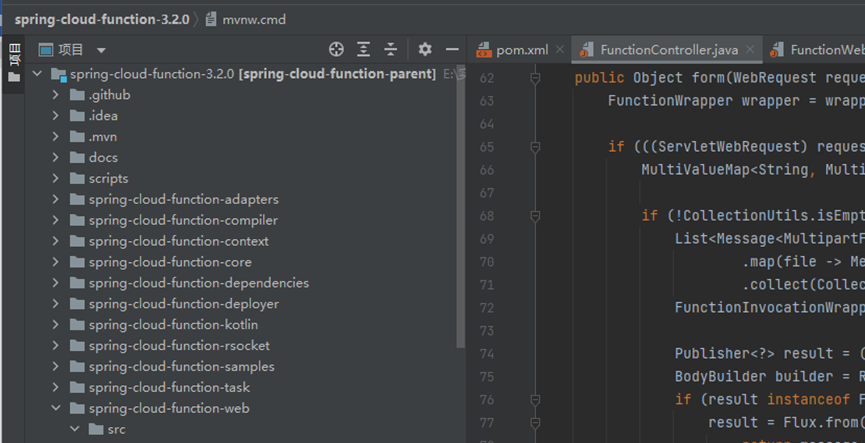Toggle code fold marker at line 68
Image resolution: width=865 pixels, height=443 pixels.
(535, 216)
